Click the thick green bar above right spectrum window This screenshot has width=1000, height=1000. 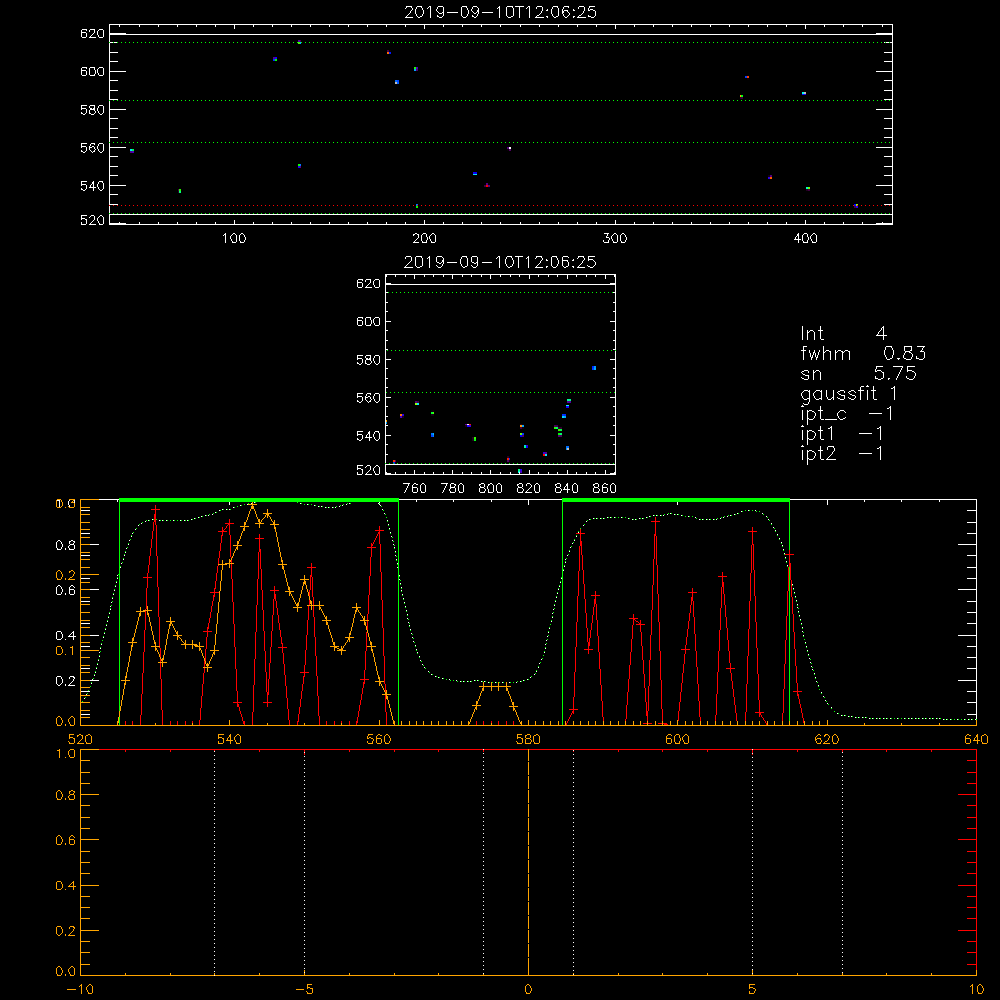click(x=676, y=501)
